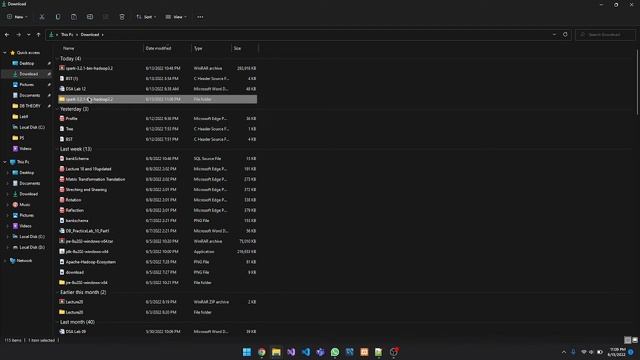This screenshot has width=640, height=360.
Task: Select Music under This PC
Action: pos(26,204)
